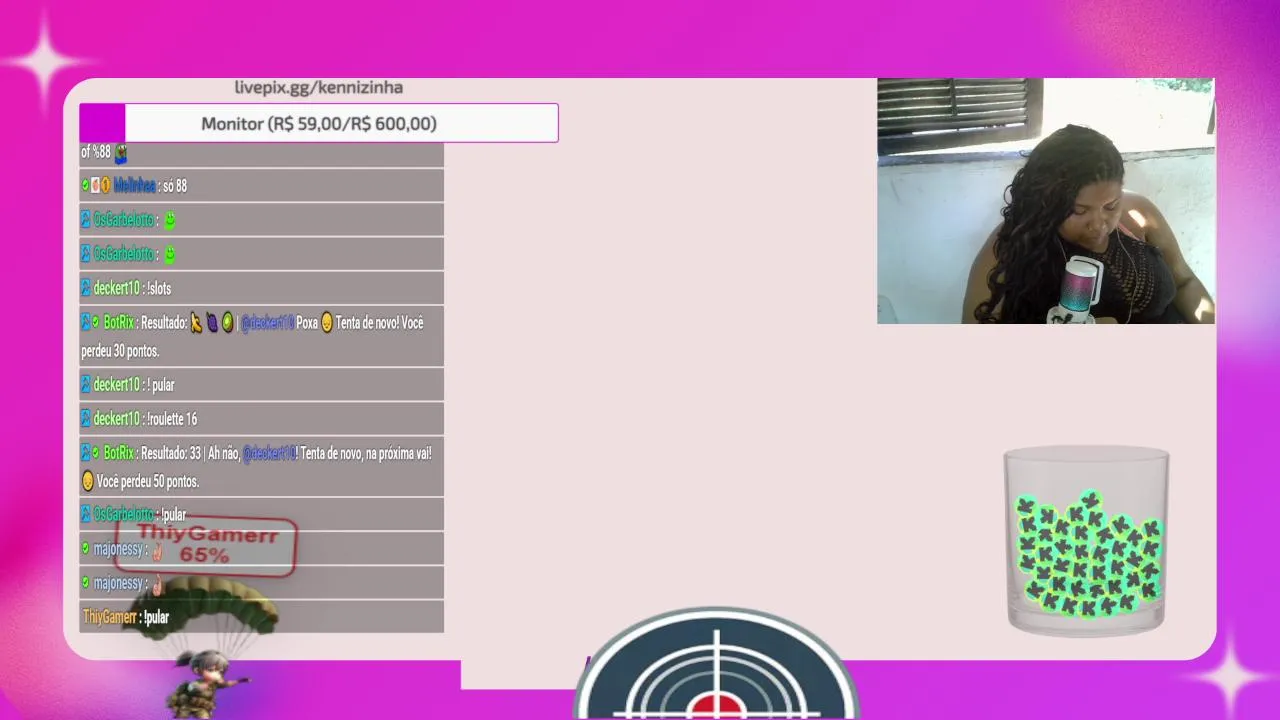The height and width of the screenshot is (720, 1280).
Task: Click the livepix.gg/kennizinha donation link text
Action: tap(318, 87)
